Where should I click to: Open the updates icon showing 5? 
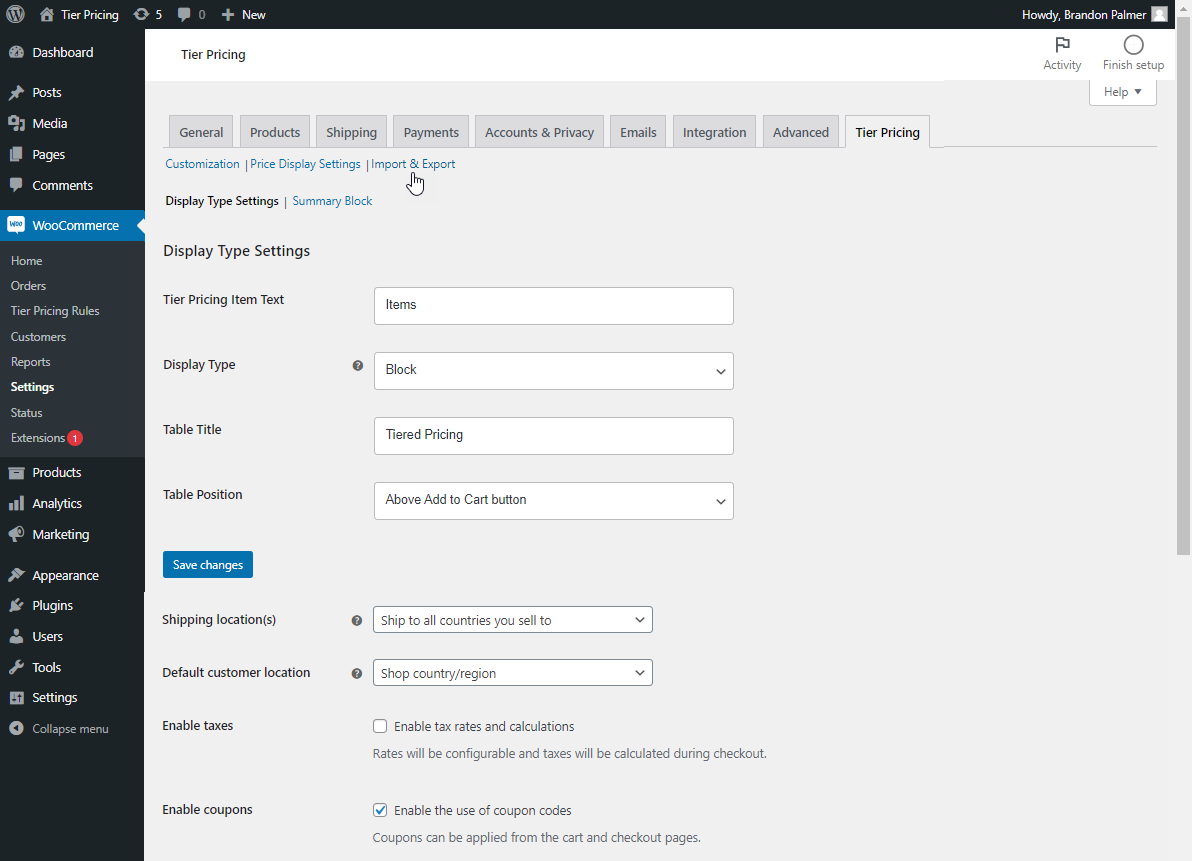[x=141, y=14]
